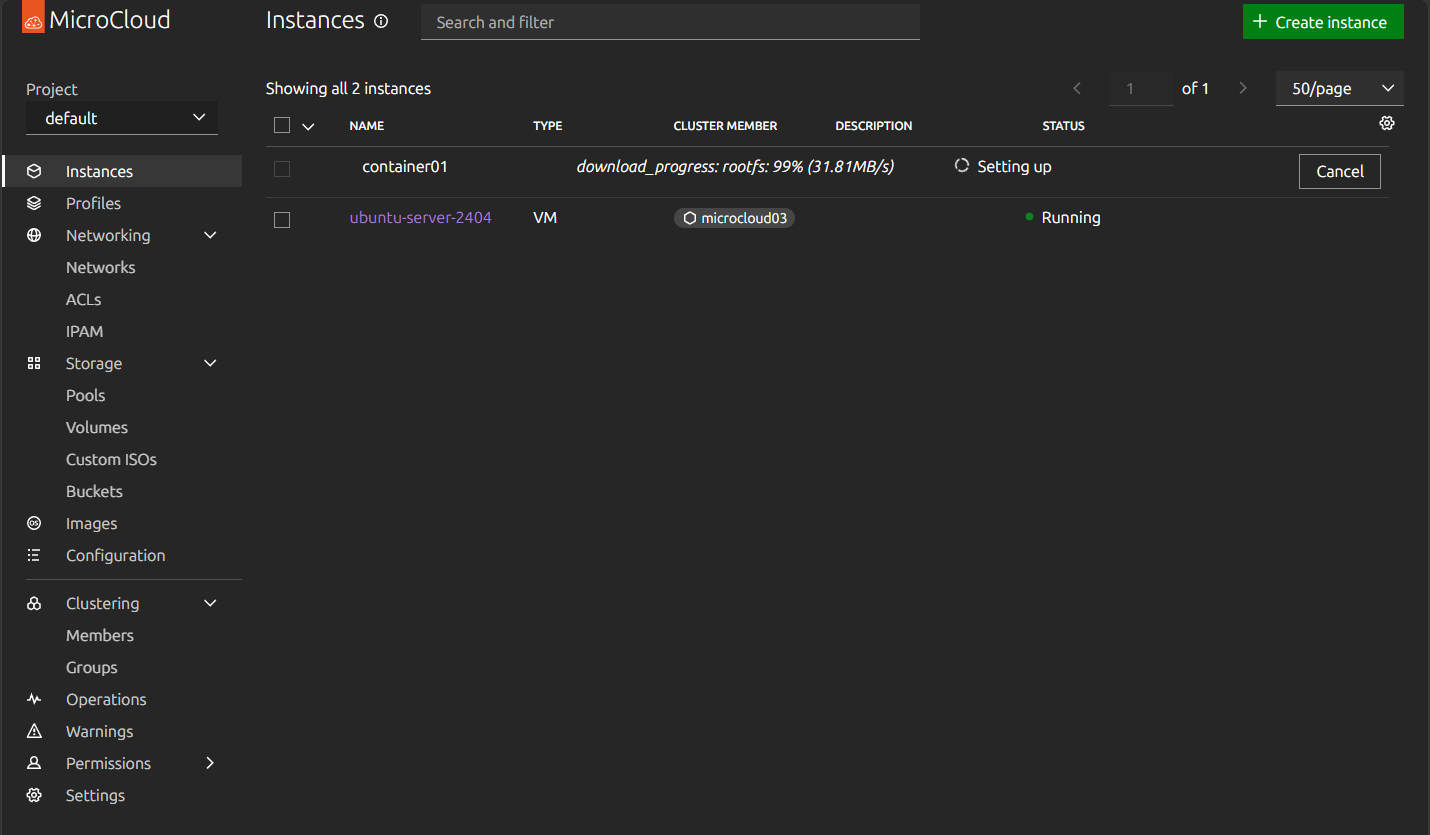Open the Project default dropdown

122,118
